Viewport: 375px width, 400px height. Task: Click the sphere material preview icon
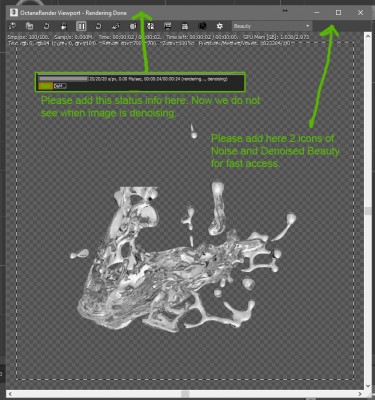pos(133,26)
